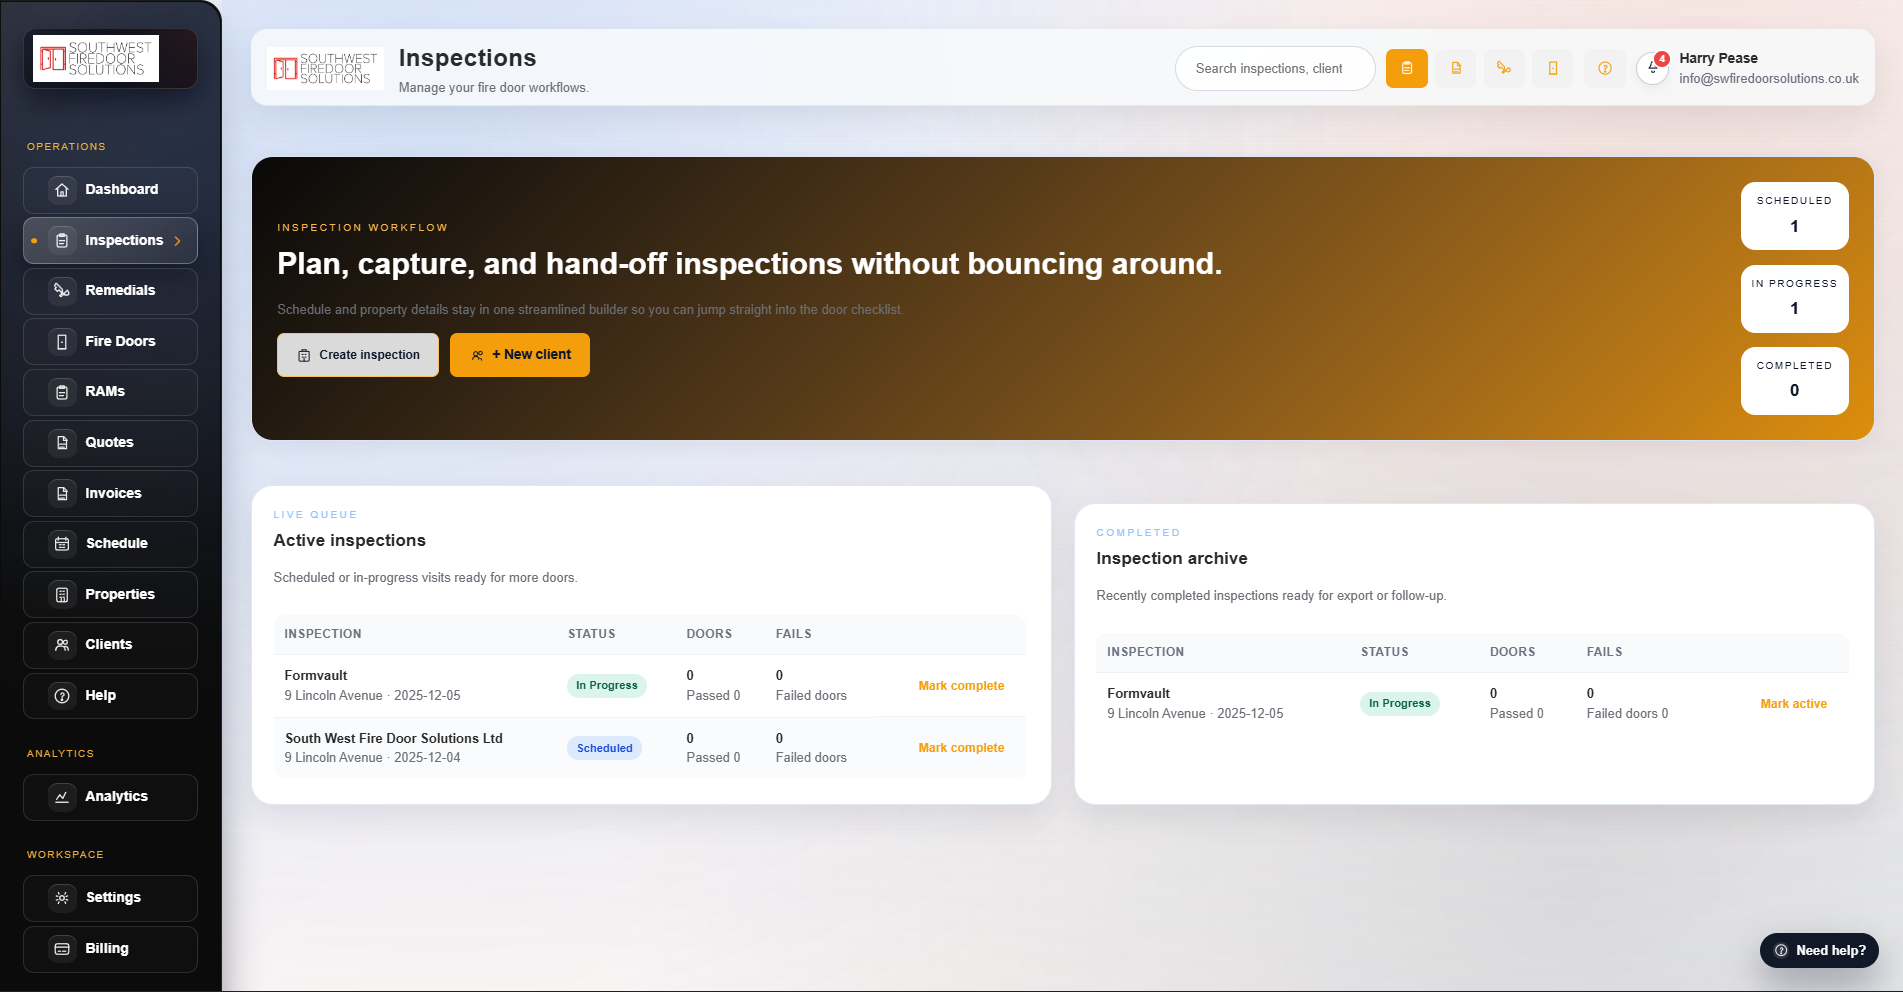Screen dimensions: 1903x992
Task: Expand the Inspections sidebar chevron
Action: tap(178, 241)
